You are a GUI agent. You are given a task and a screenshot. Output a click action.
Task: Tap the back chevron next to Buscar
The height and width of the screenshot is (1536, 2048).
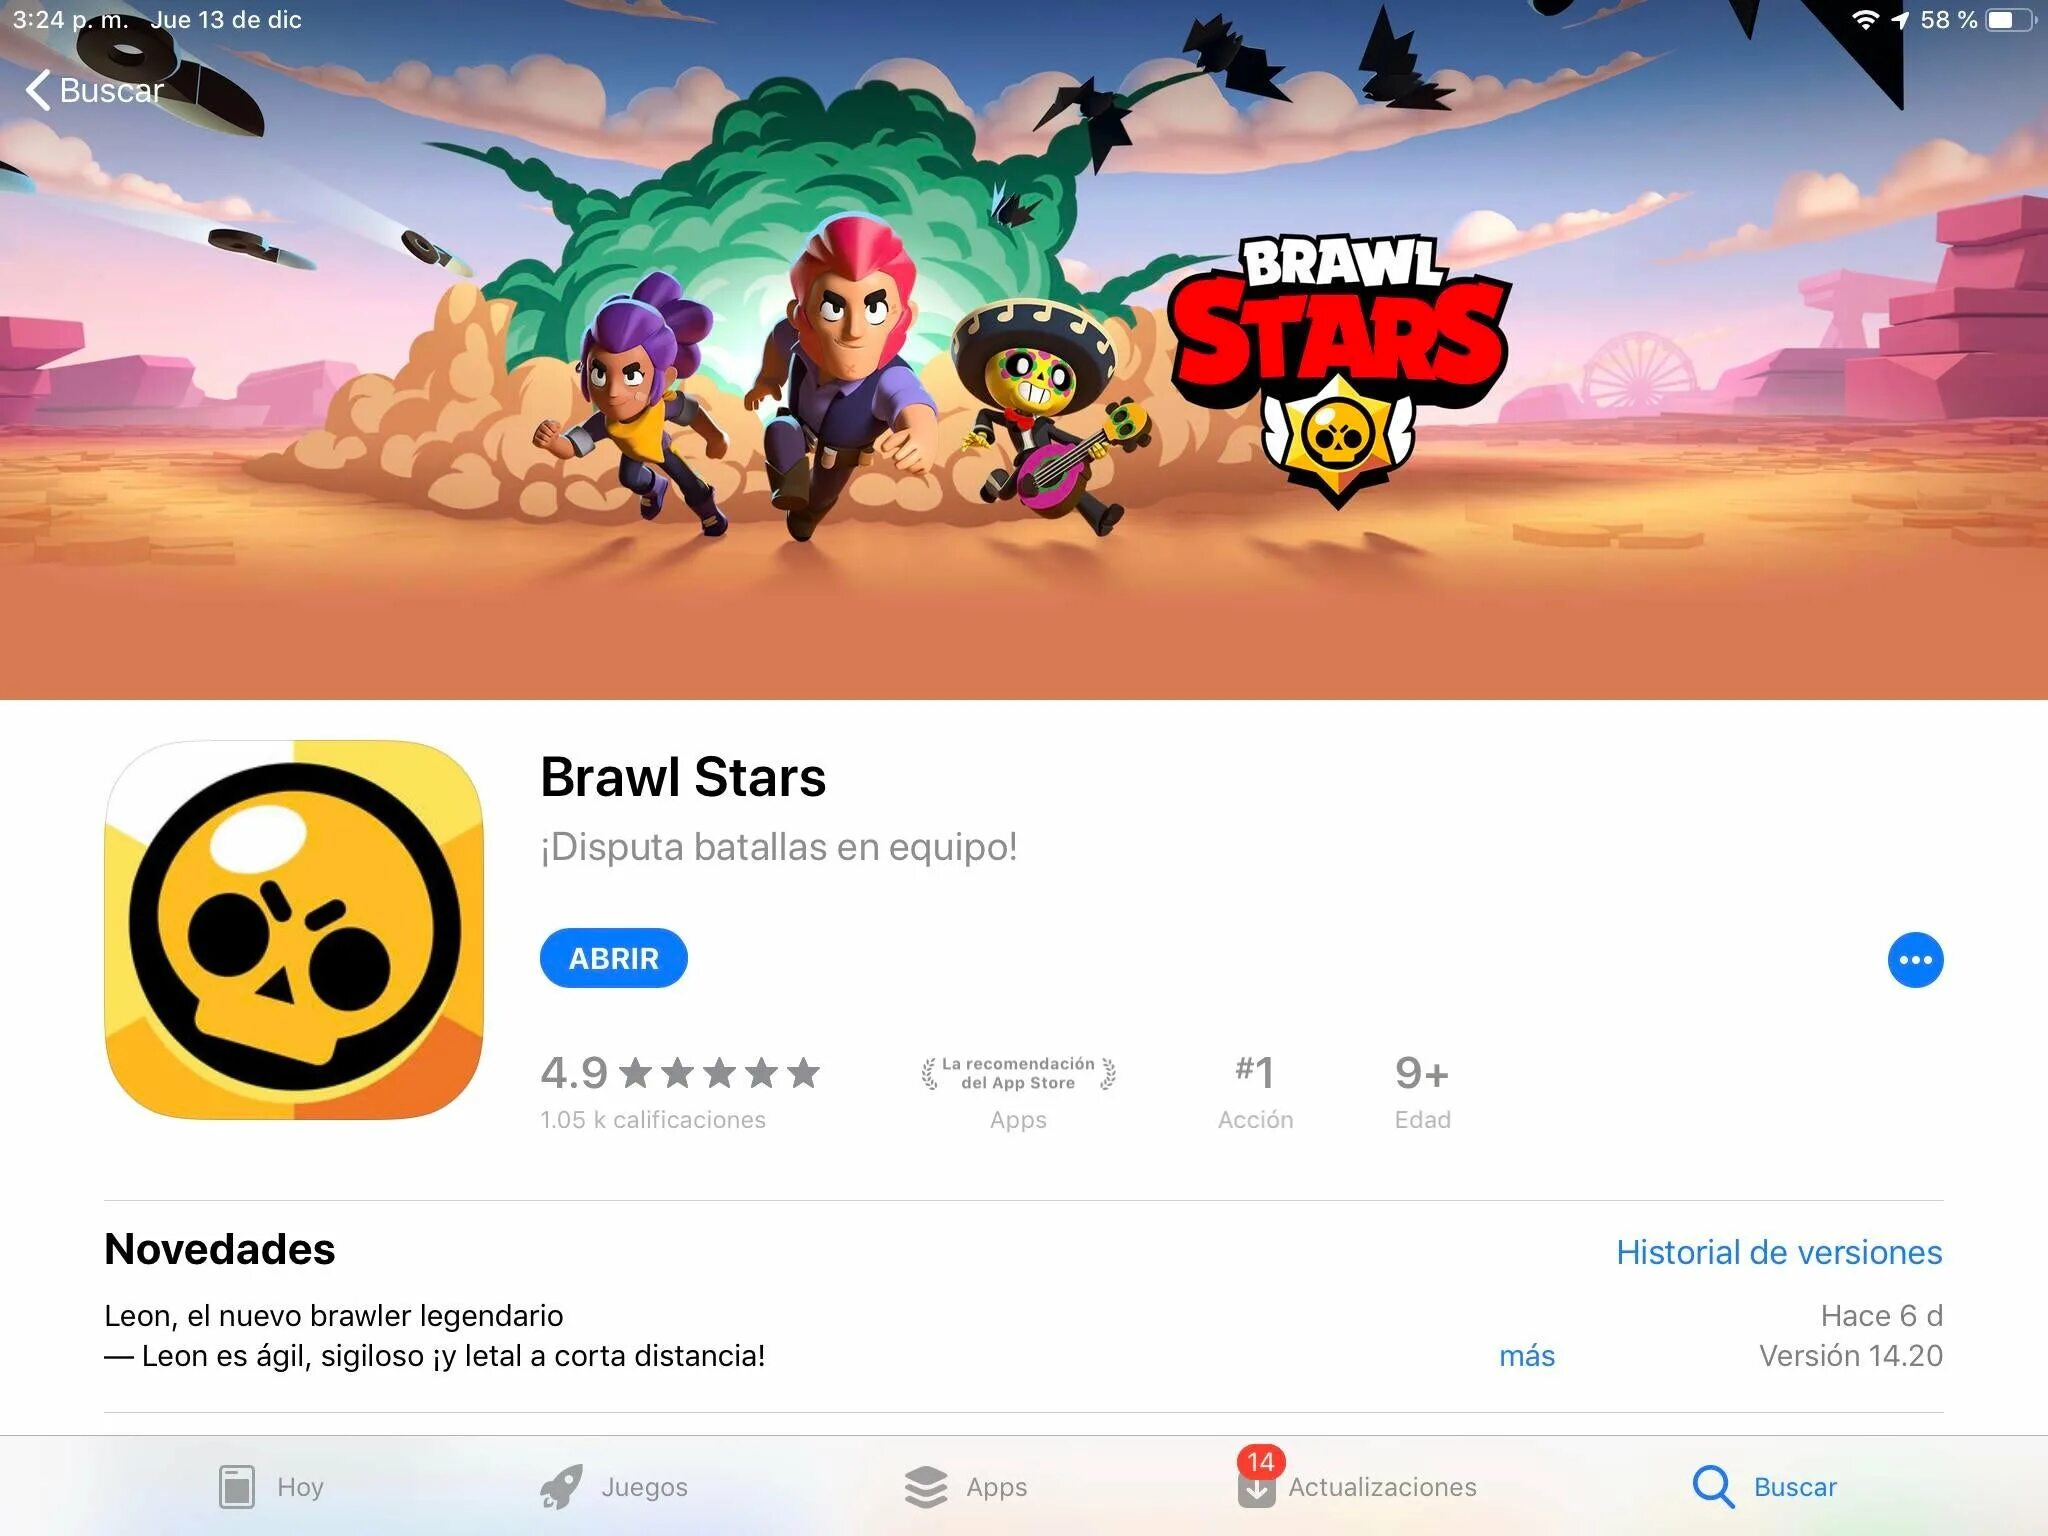pyautogui.click(x=38, y=90)
